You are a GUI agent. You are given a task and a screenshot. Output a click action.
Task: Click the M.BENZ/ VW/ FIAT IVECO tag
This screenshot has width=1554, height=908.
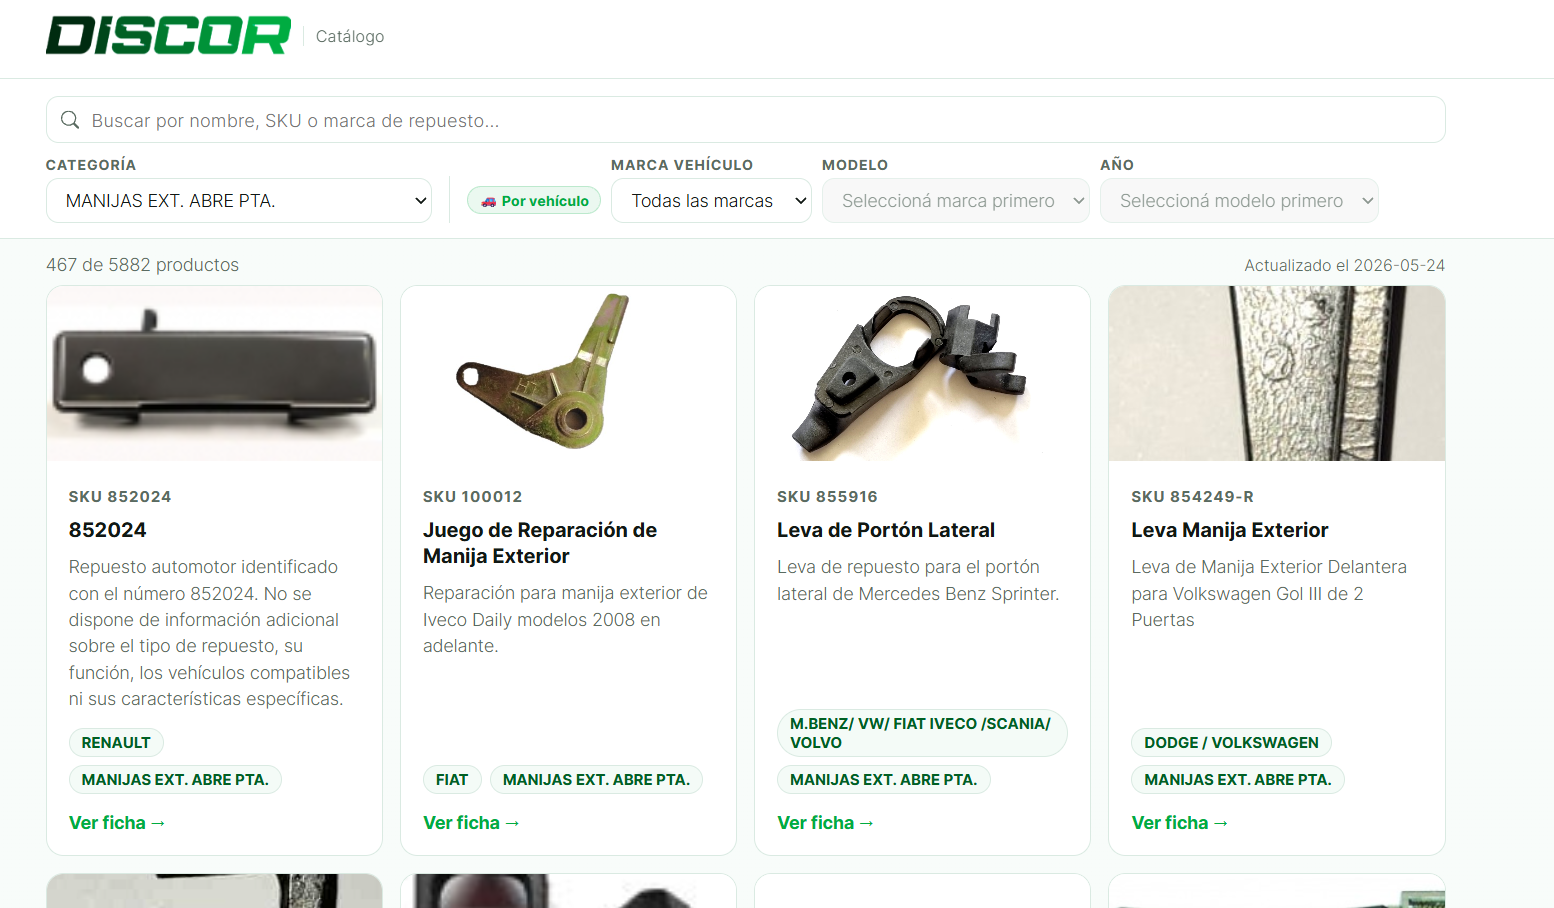click(x=922, y=733)
